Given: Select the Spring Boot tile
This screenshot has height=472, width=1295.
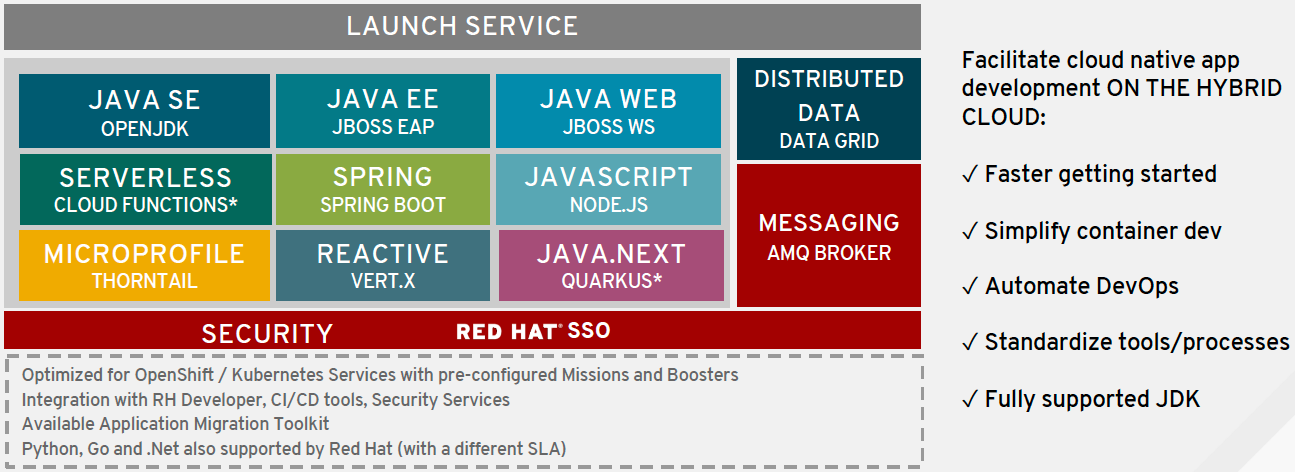Looking at the screenshot, I should click(383, 189).
